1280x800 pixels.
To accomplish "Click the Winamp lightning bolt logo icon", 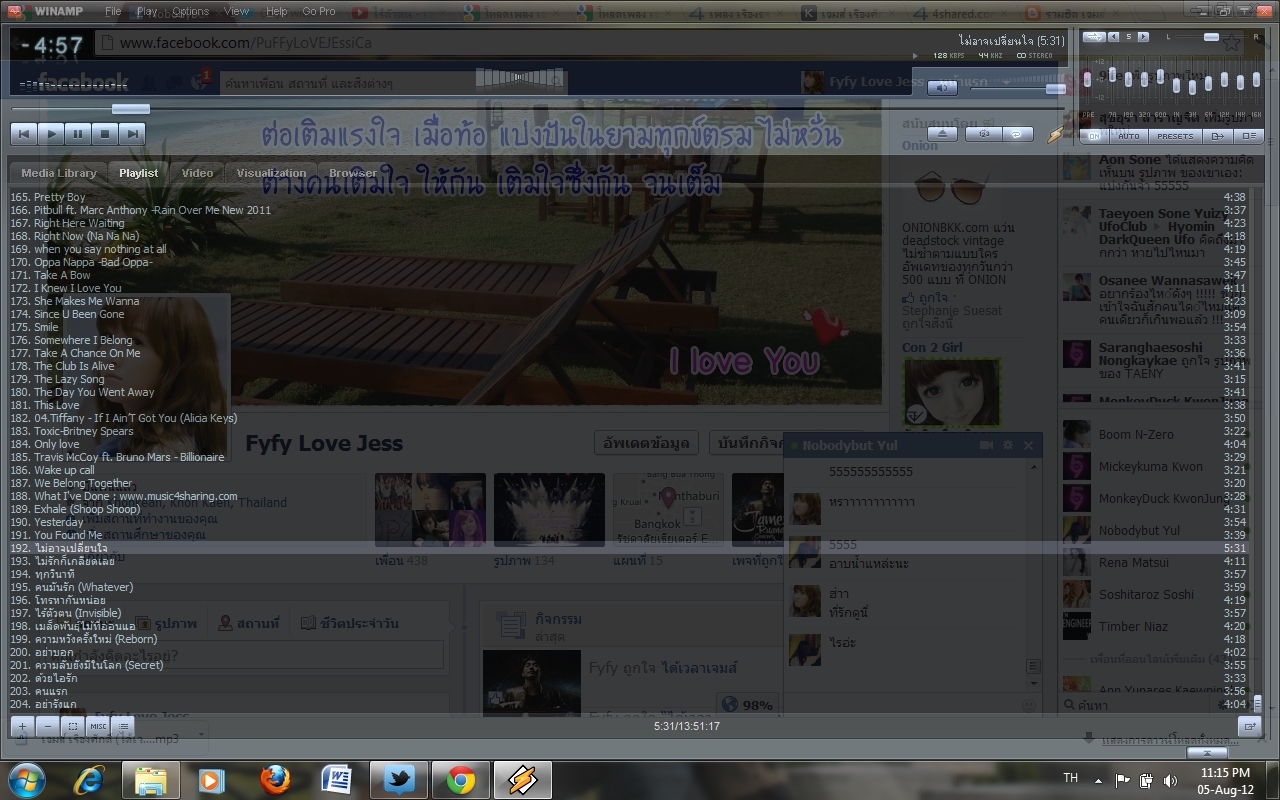I will tap(1057, 134).
